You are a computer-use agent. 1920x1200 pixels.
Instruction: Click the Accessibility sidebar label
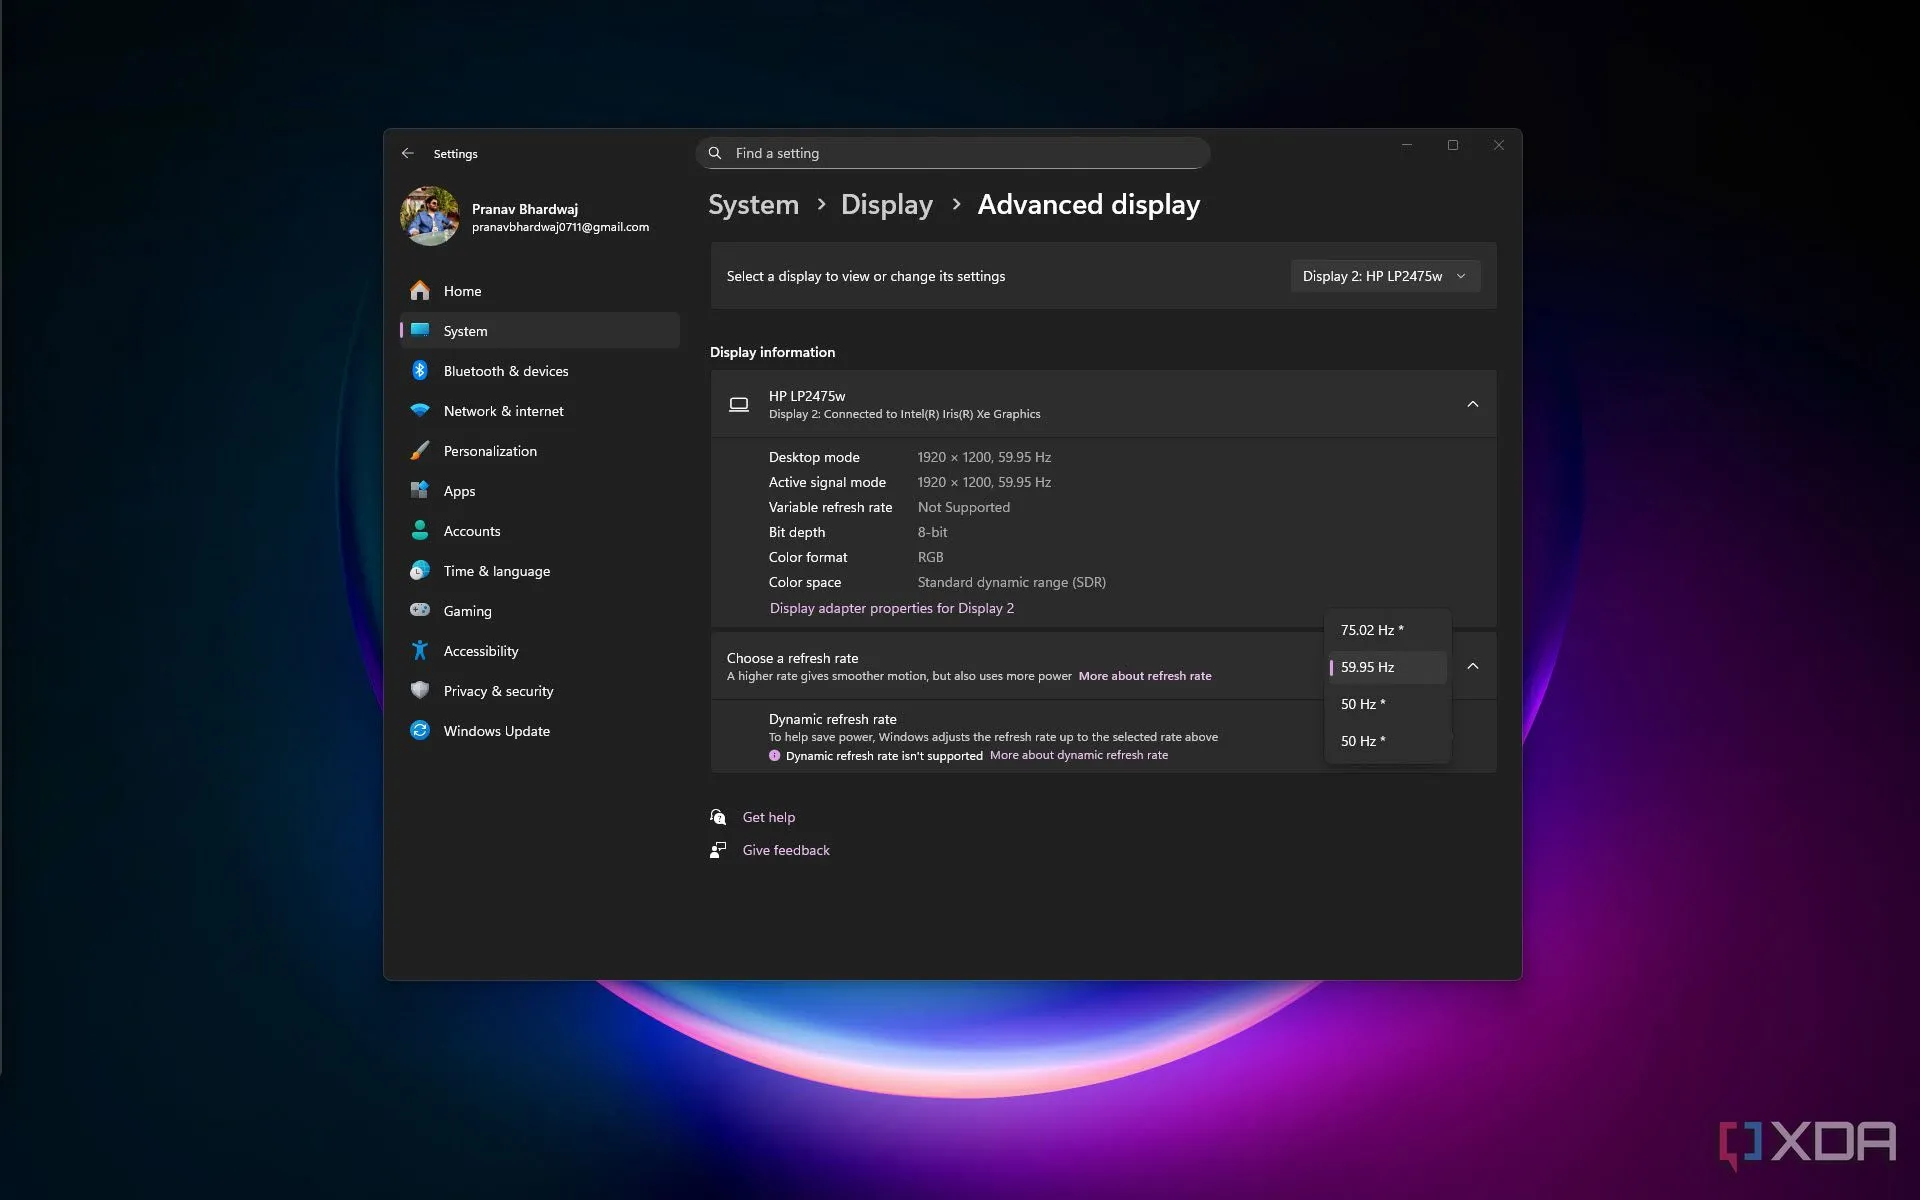481,651
